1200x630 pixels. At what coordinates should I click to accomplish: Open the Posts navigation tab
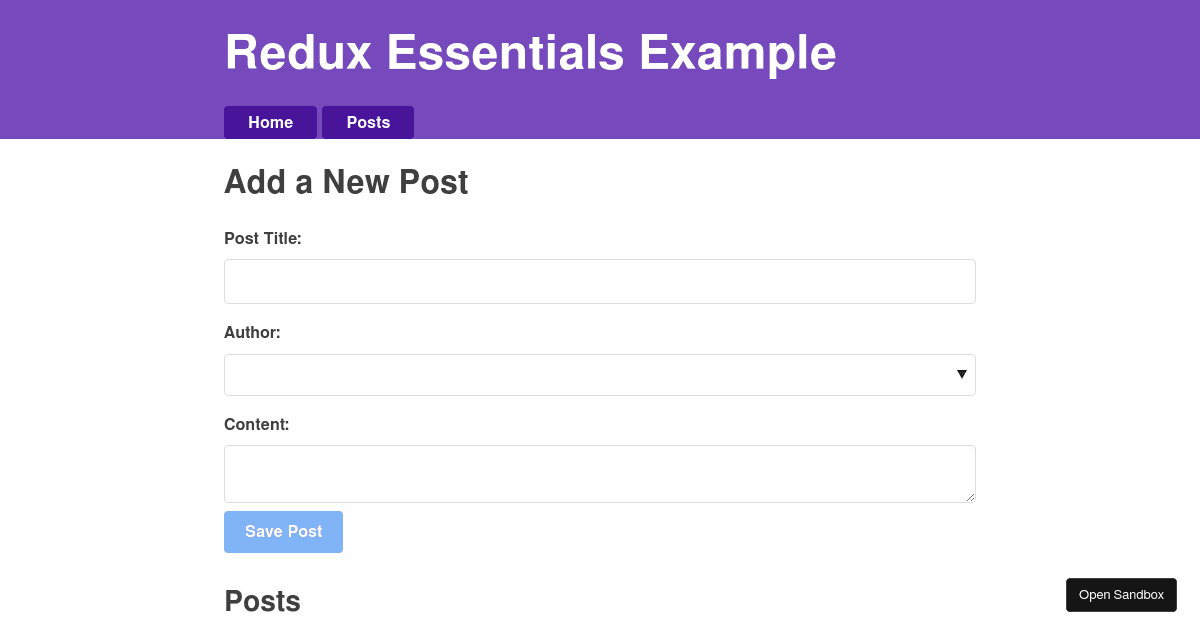368,122
